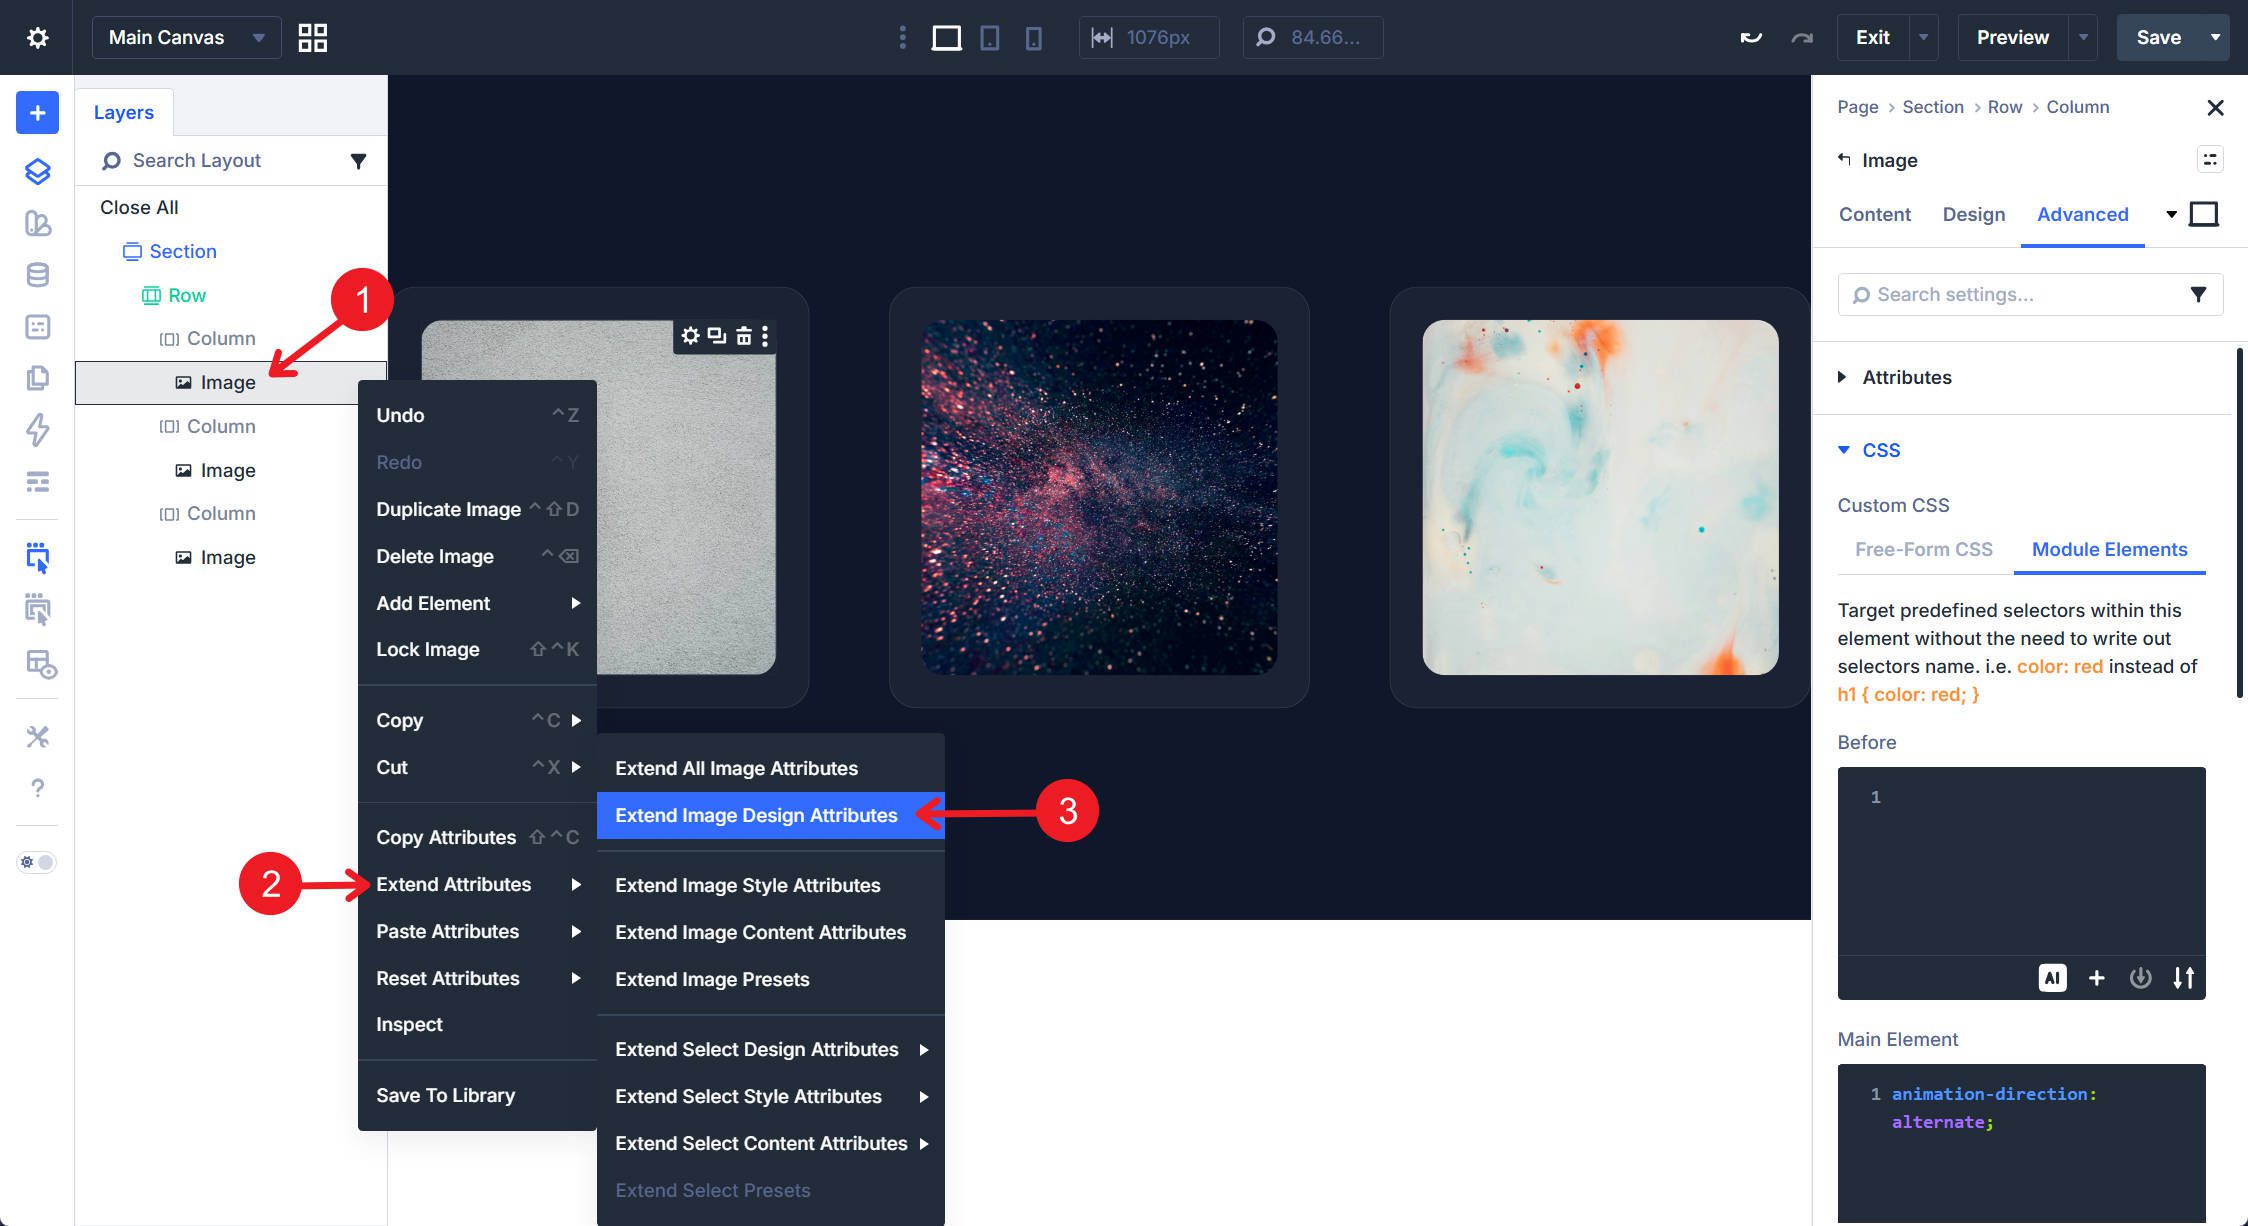Open the image settings gear on the canvas toolbar
Viewport: 2248px width, 1226px height.
coord(690,336)
